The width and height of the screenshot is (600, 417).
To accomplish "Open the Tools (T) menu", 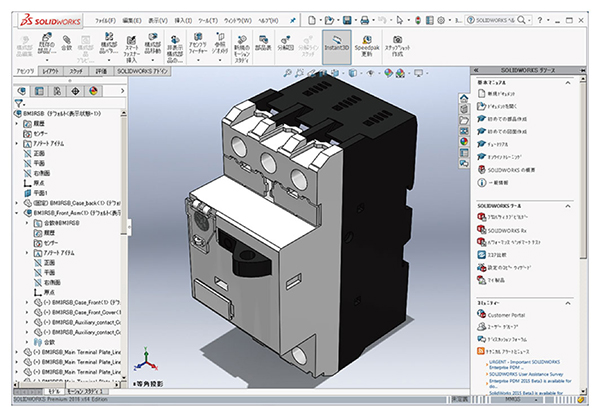I will pyautogui.click(x=208, y=20).
